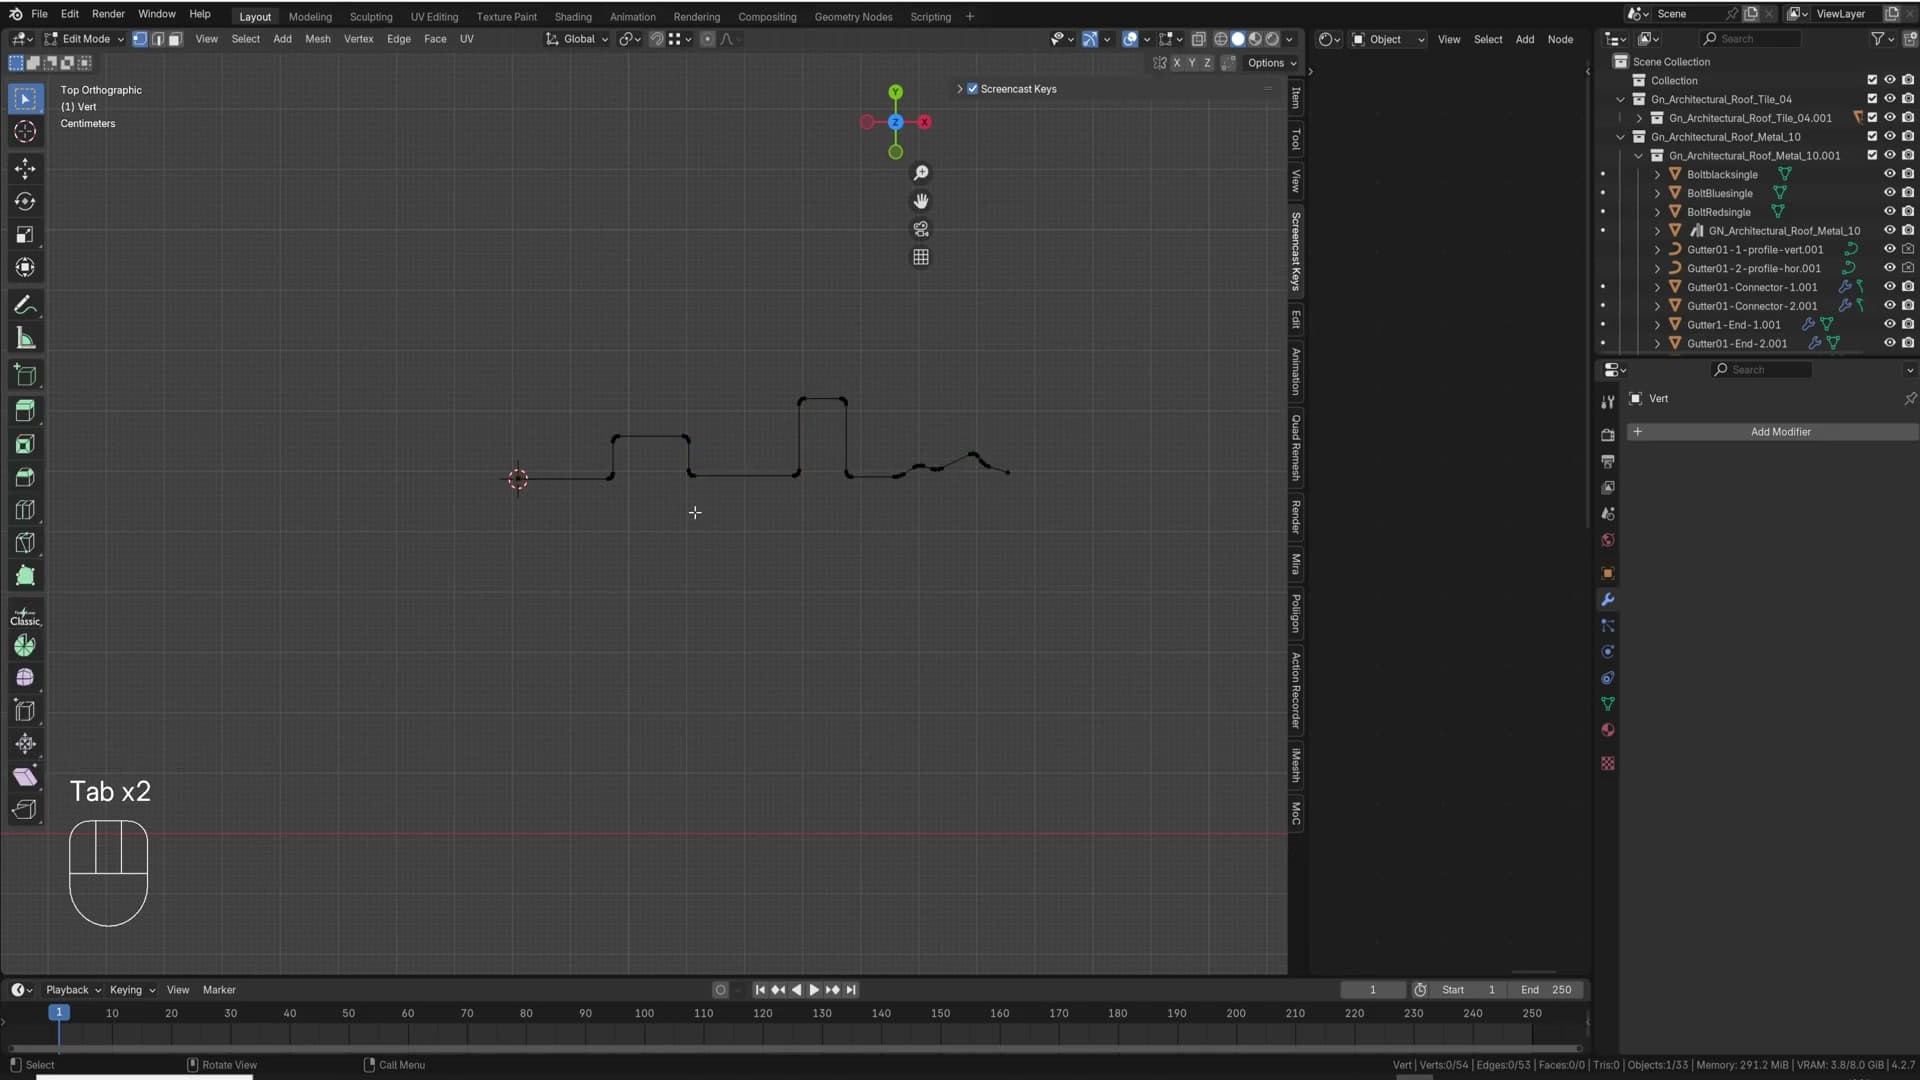Jump to the end frame
1920x1080 pixels.
pos(851,990)
